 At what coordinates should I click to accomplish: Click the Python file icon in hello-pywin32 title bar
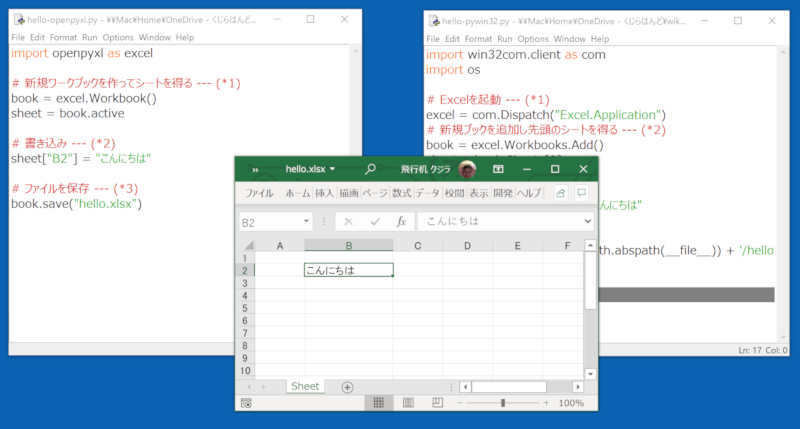coord(434,21)
